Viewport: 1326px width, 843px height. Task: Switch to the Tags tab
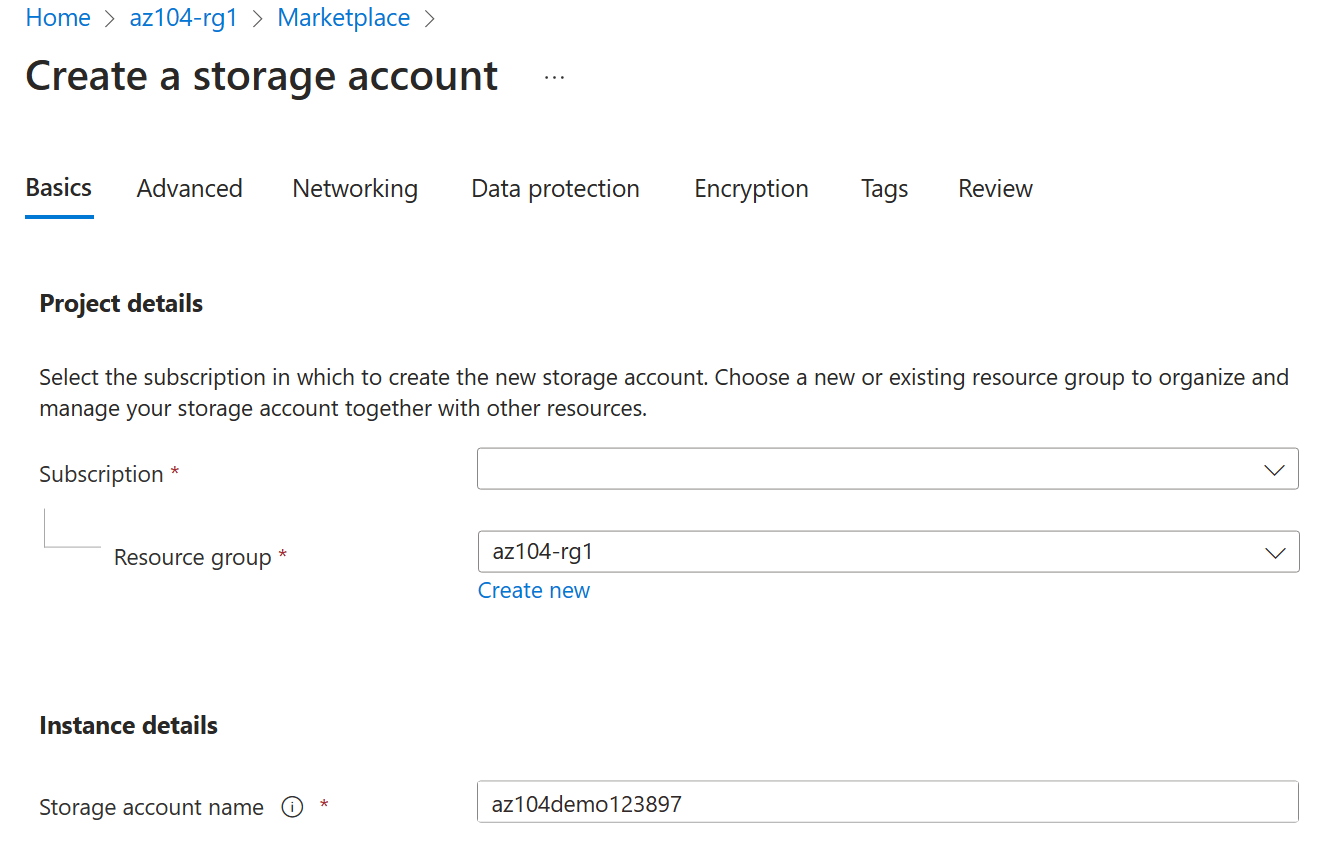(884, 188)
